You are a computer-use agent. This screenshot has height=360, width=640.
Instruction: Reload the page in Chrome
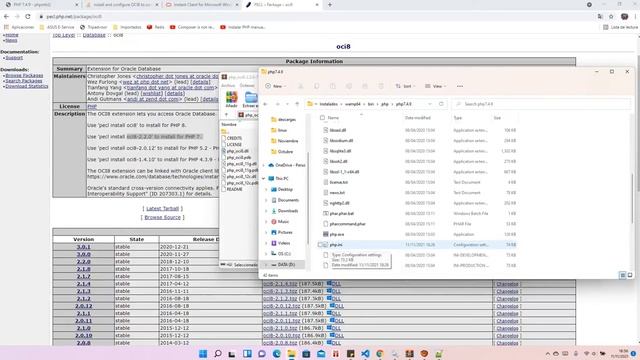(x=28, y=16)
